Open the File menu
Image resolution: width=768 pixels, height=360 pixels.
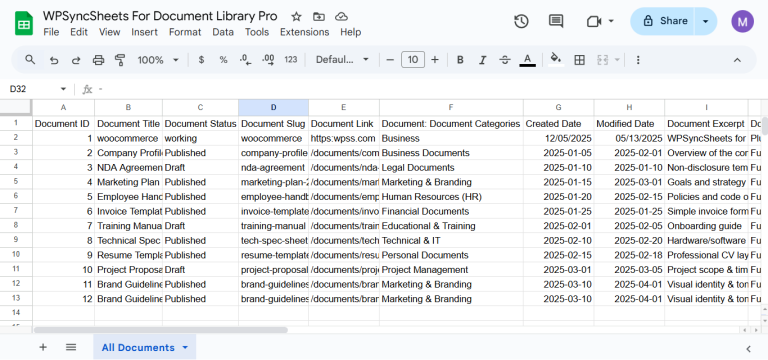[51, 32]
